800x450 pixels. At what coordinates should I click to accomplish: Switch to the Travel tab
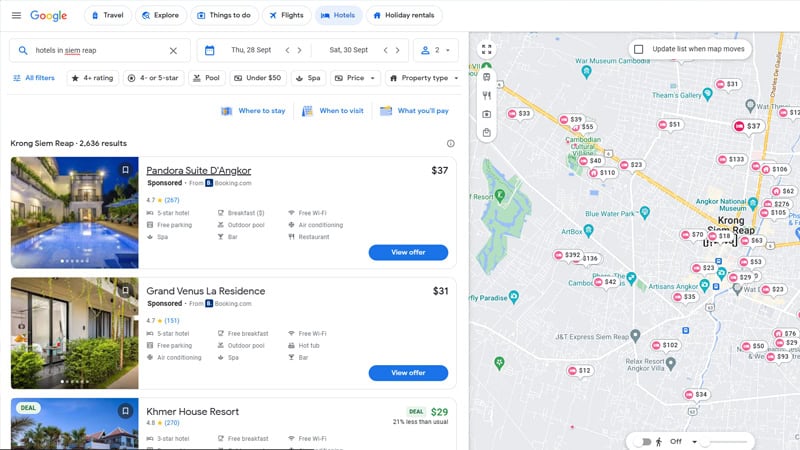coord(108,15)
